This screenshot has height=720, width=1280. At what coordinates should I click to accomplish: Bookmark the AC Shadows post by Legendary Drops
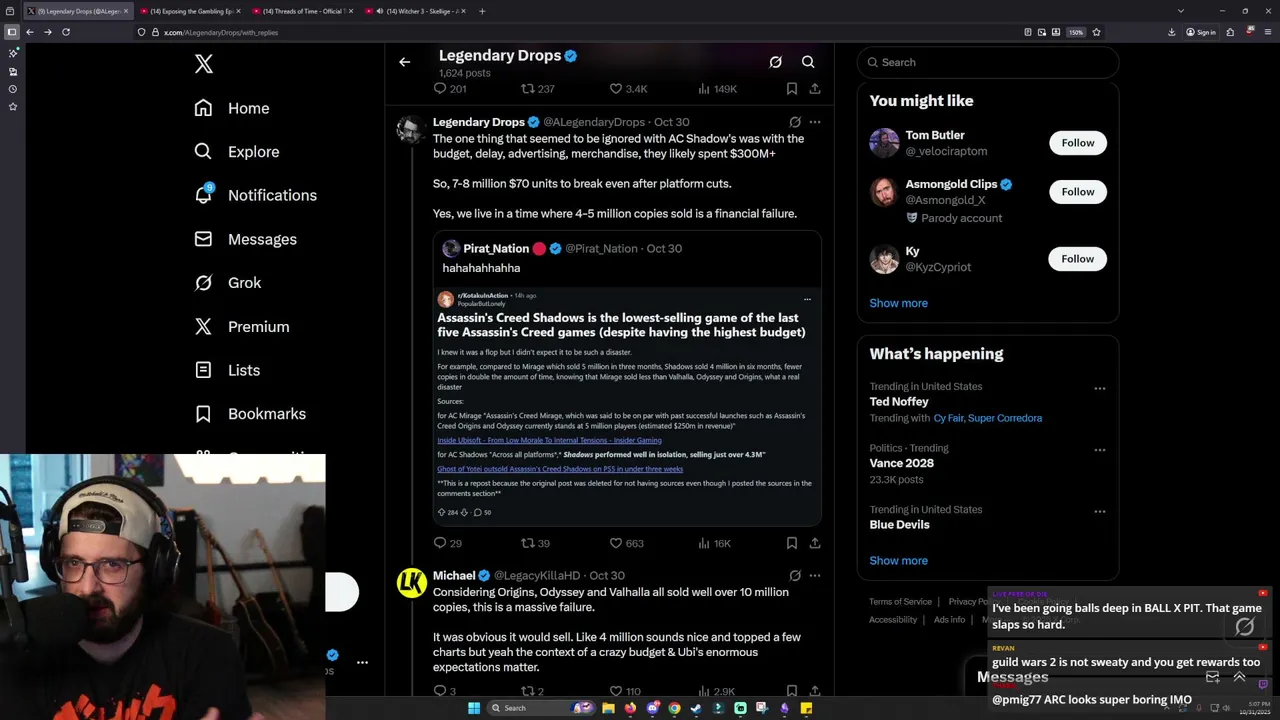point(791,543)
